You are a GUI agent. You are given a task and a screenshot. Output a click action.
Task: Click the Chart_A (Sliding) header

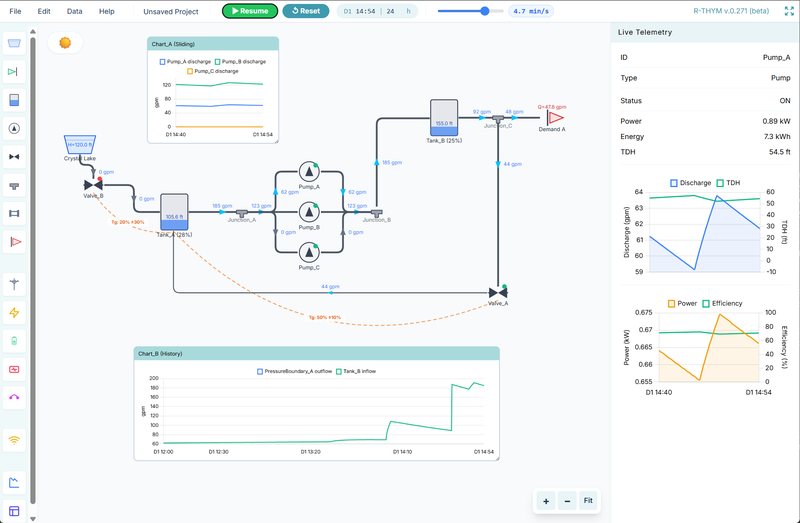tap(213, 44)
